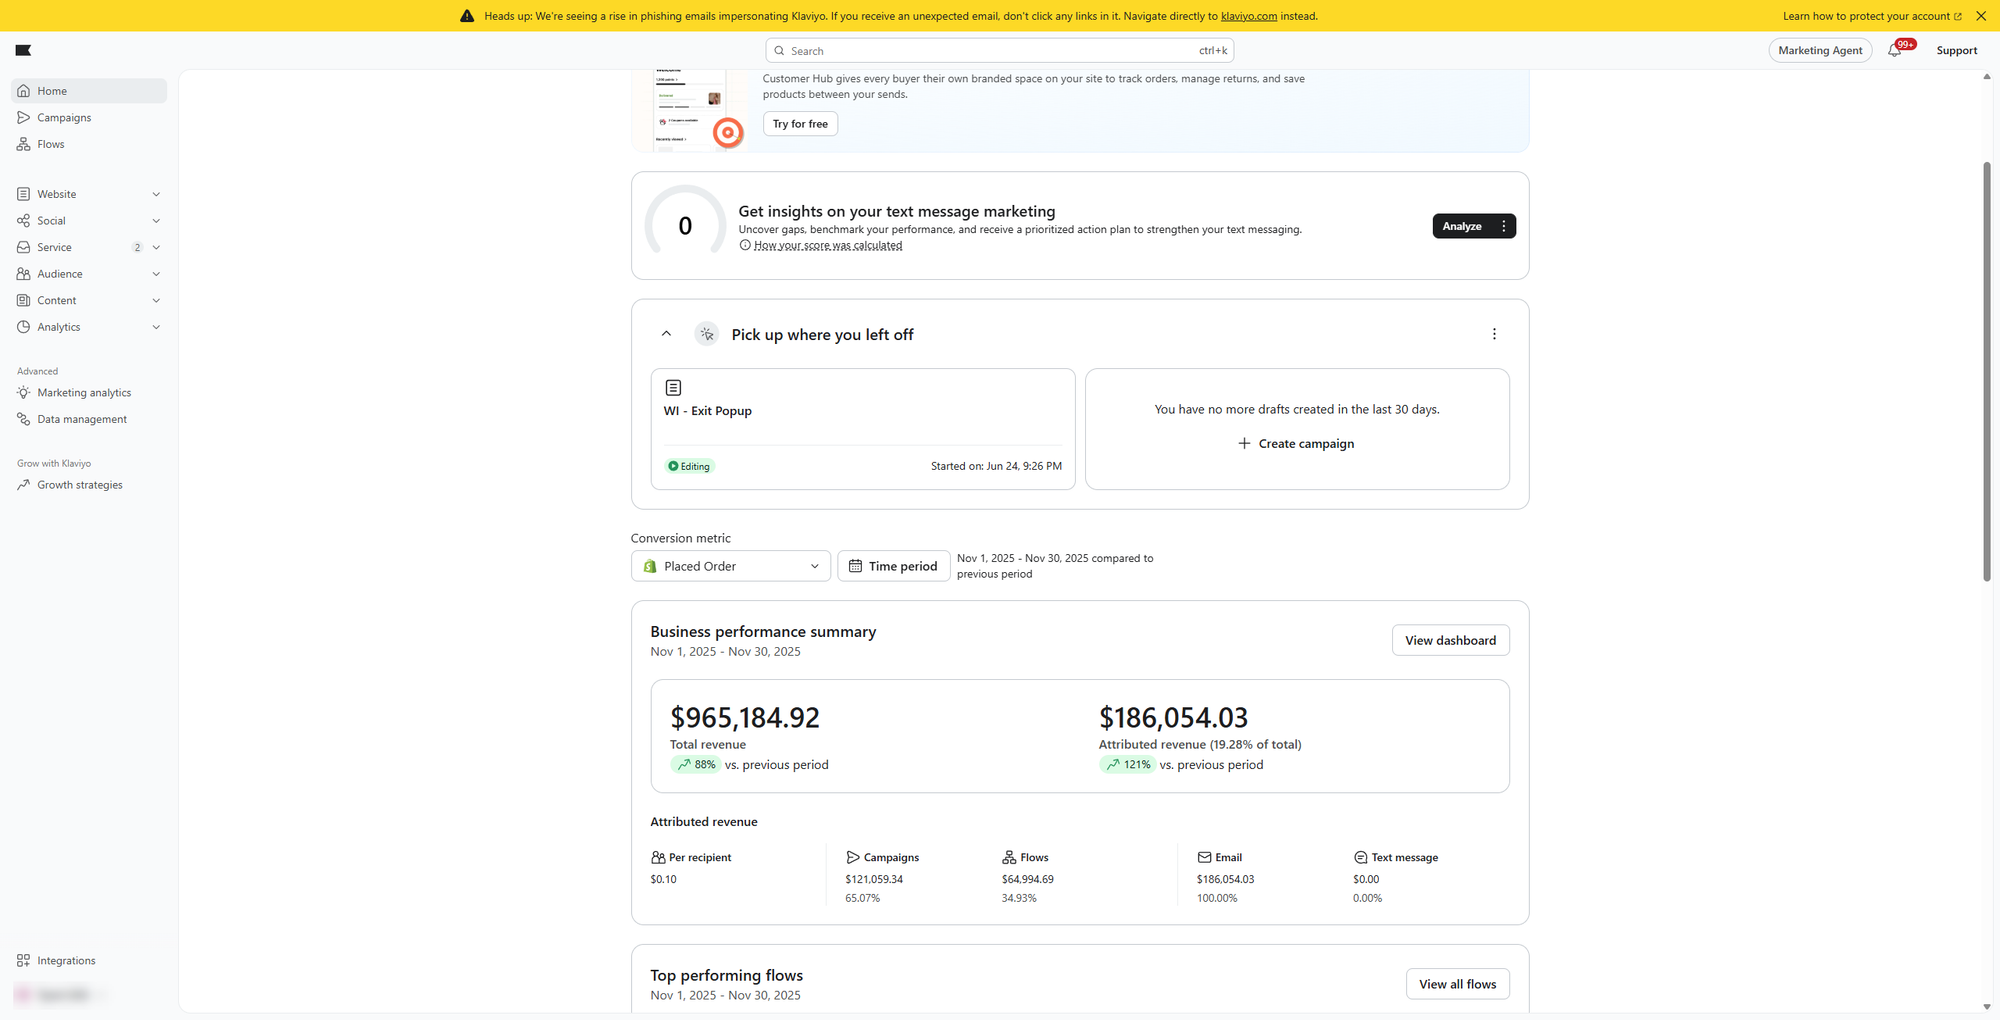Expand the Analytics section chevron
This screenshot has height=1020, width=2000.
point(156,327)
